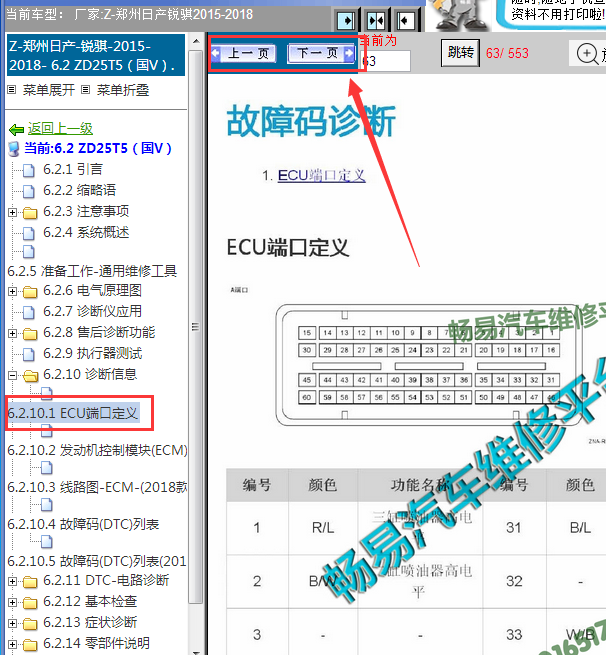
Task: Click open folder icon of 6.2.10 诊断信息
Action: coord(30,376)
